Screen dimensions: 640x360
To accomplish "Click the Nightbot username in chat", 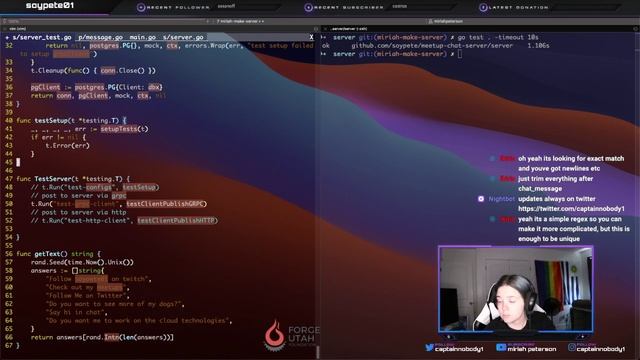I will pyautogui.click(x=502, y=199).
